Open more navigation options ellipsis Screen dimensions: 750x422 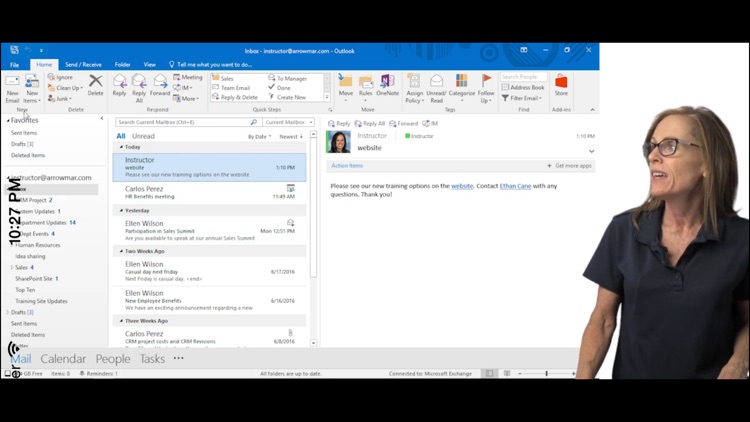[x=178, y=358]
